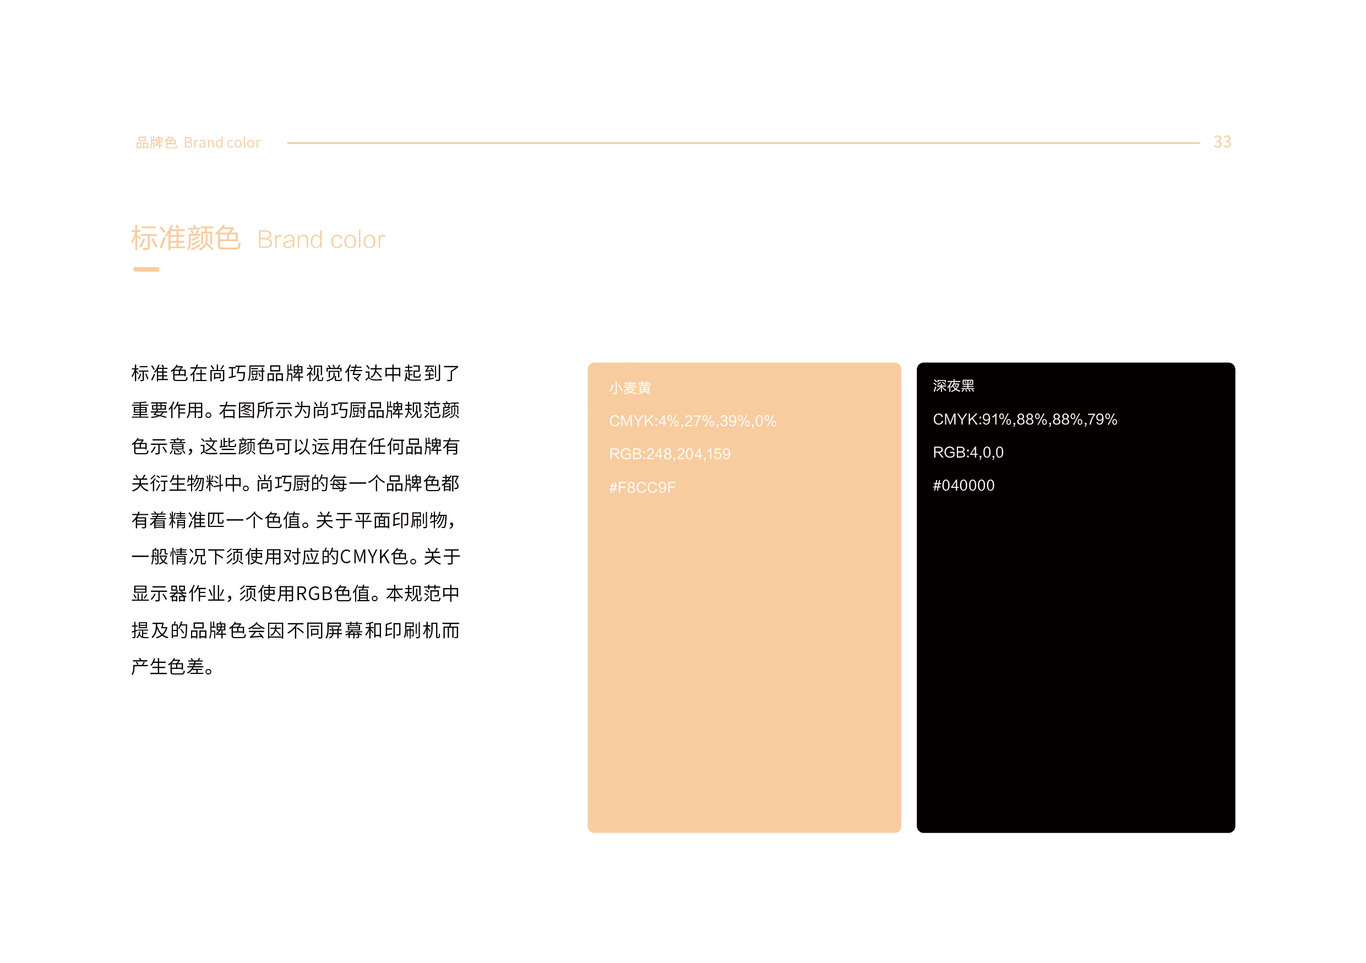Click paragraph line starting '关衍生物料中'
Screen dimensions: 1366x963
(x=295, y=483)
